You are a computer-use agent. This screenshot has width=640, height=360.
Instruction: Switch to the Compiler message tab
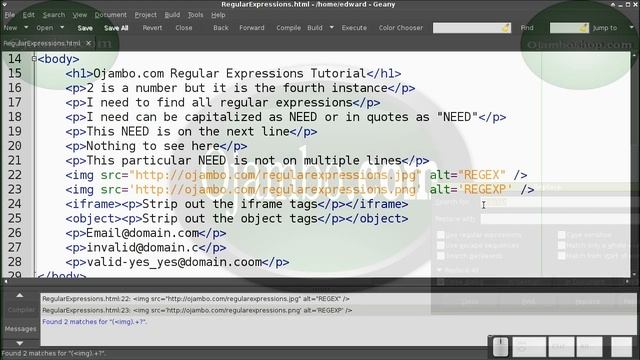(x=21, y=310)
